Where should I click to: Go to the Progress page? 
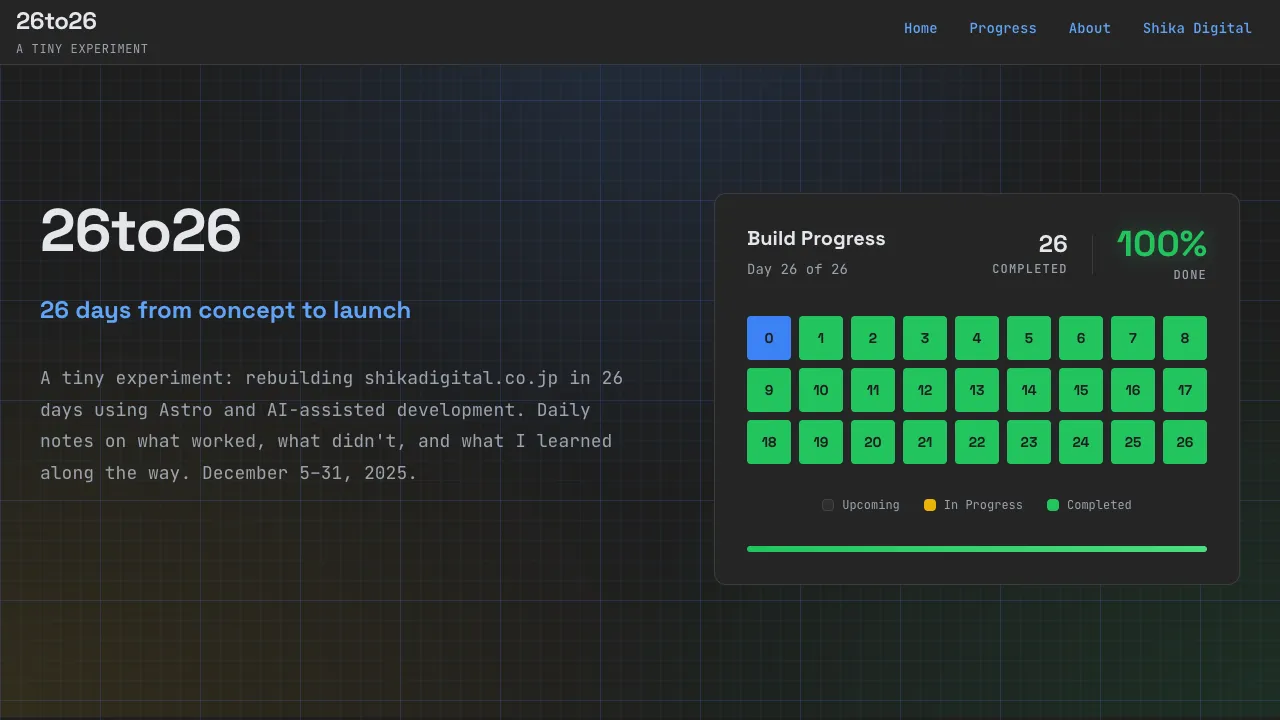click(x=1002, y=28)
